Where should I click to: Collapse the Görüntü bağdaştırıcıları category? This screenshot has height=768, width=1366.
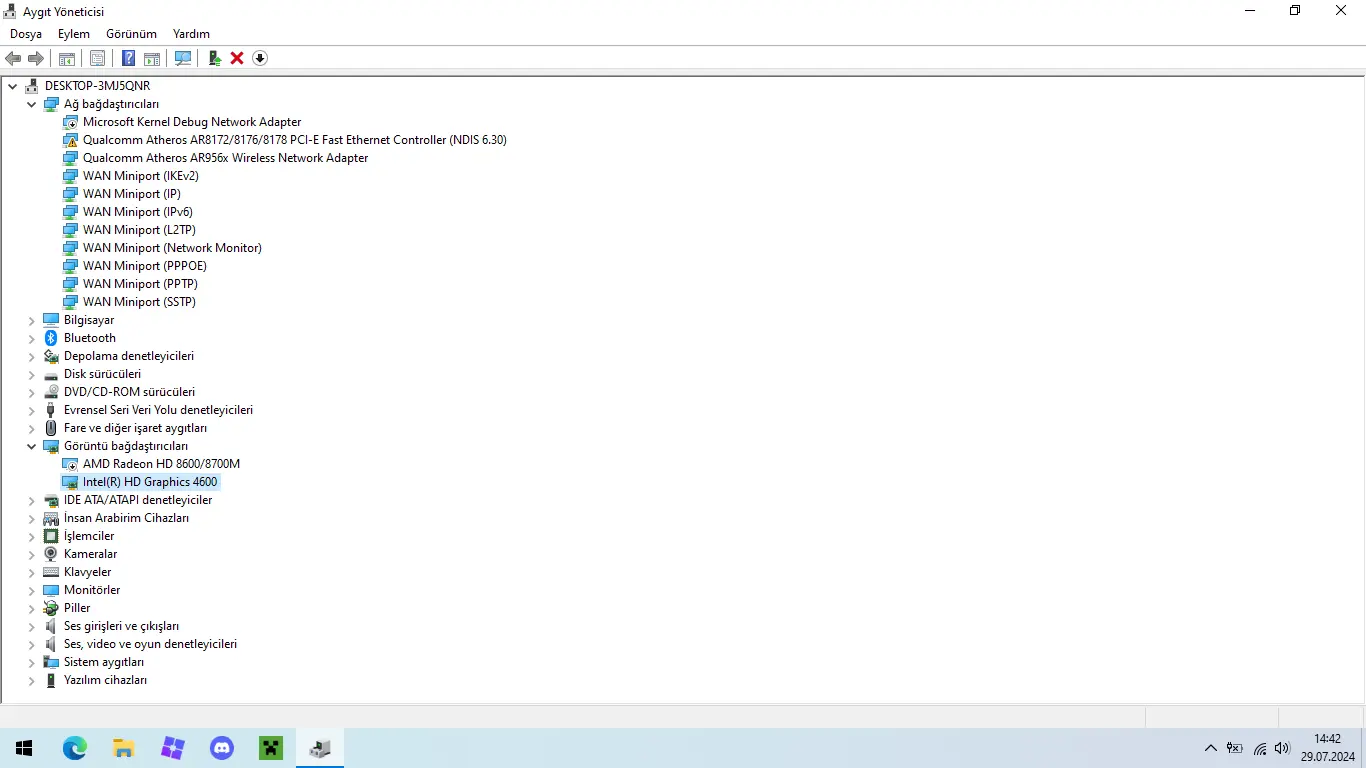click(x=32, y=446)
